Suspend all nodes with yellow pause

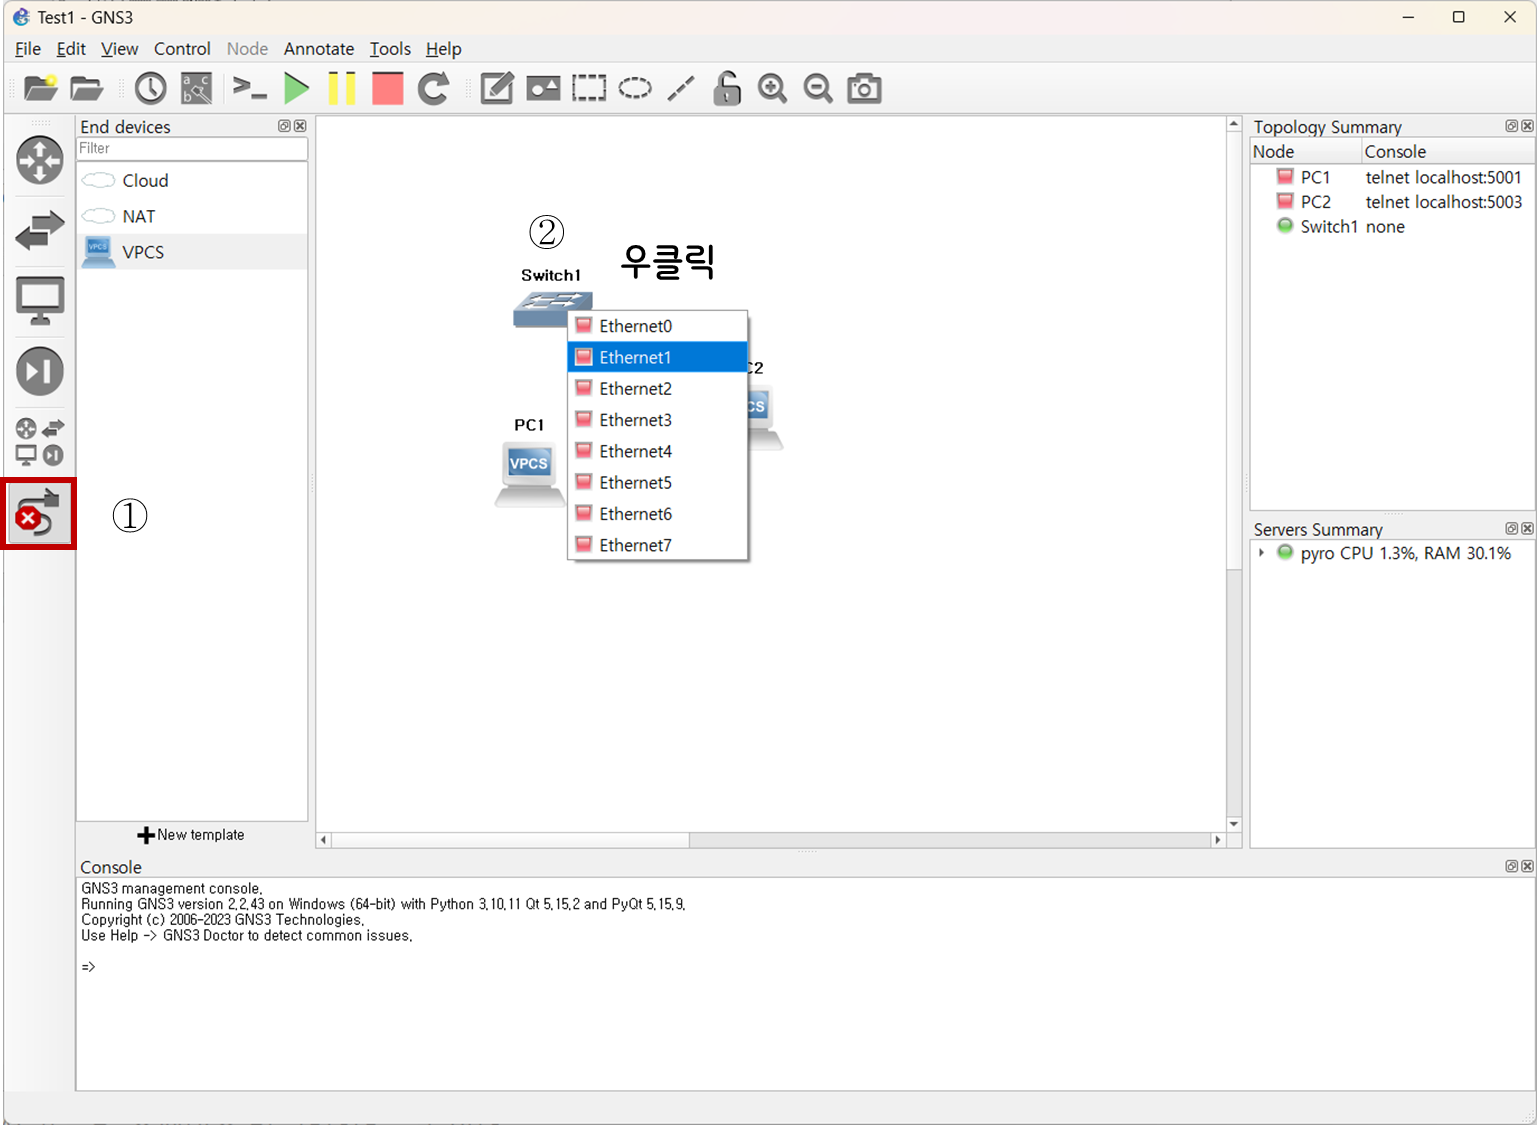tap(342, 88)
